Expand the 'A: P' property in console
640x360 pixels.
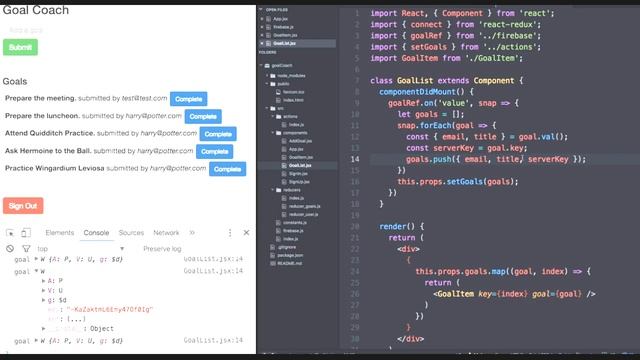pos(43,281)
